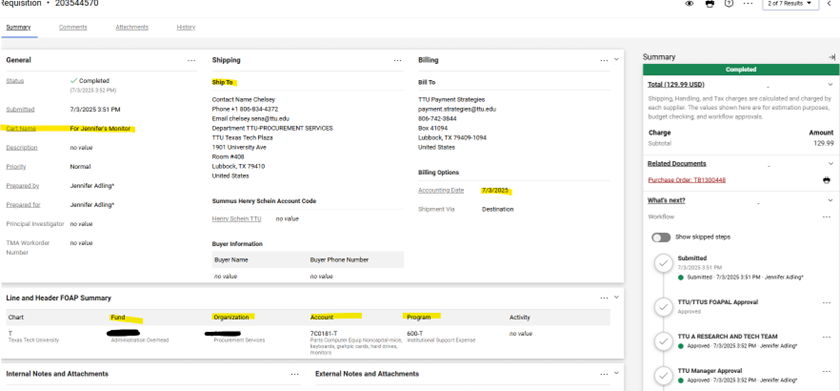840x391 pixels.
Task: Open Internal Notes and Attachments three-dot menu
Action: click(295, 374)
